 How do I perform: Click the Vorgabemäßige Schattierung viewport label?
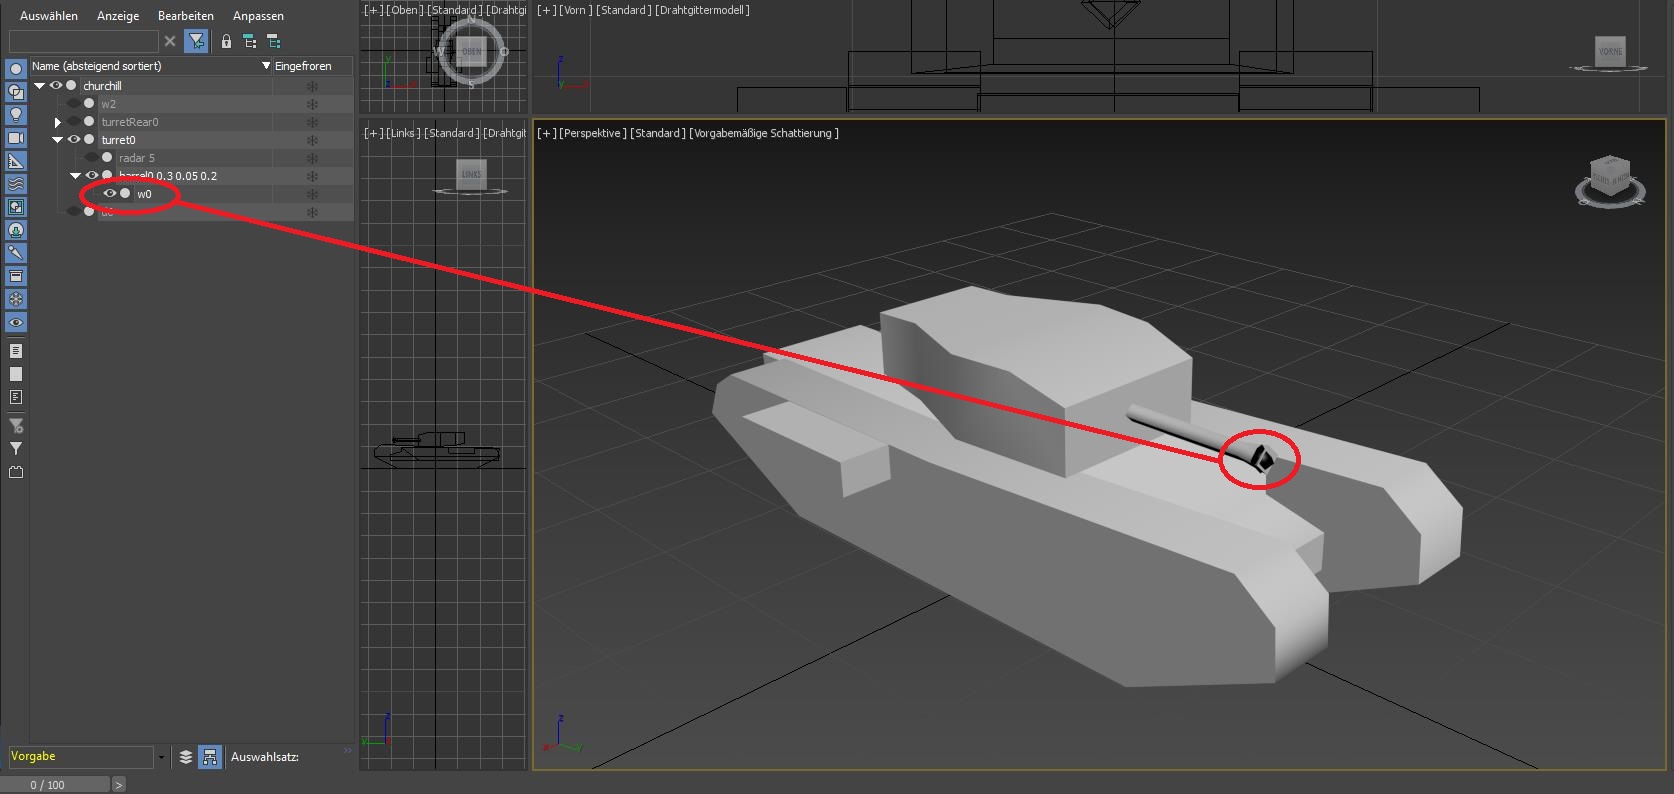[x=764, y=133]
